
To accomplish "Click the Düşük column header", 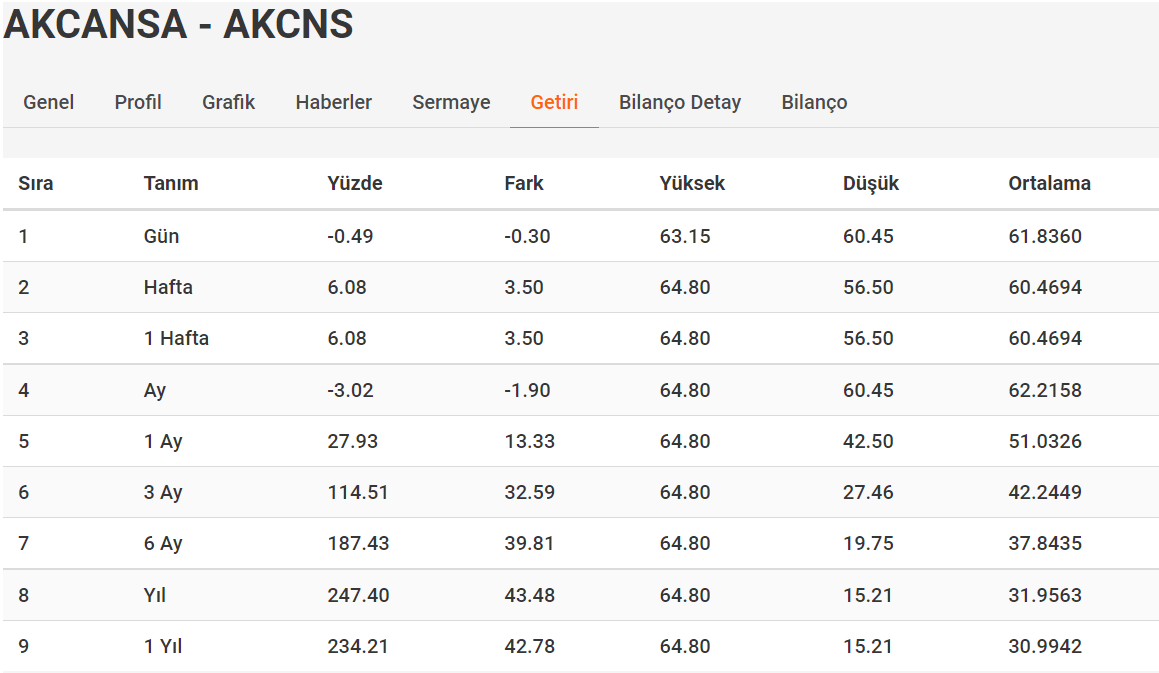I will (870, 183).
